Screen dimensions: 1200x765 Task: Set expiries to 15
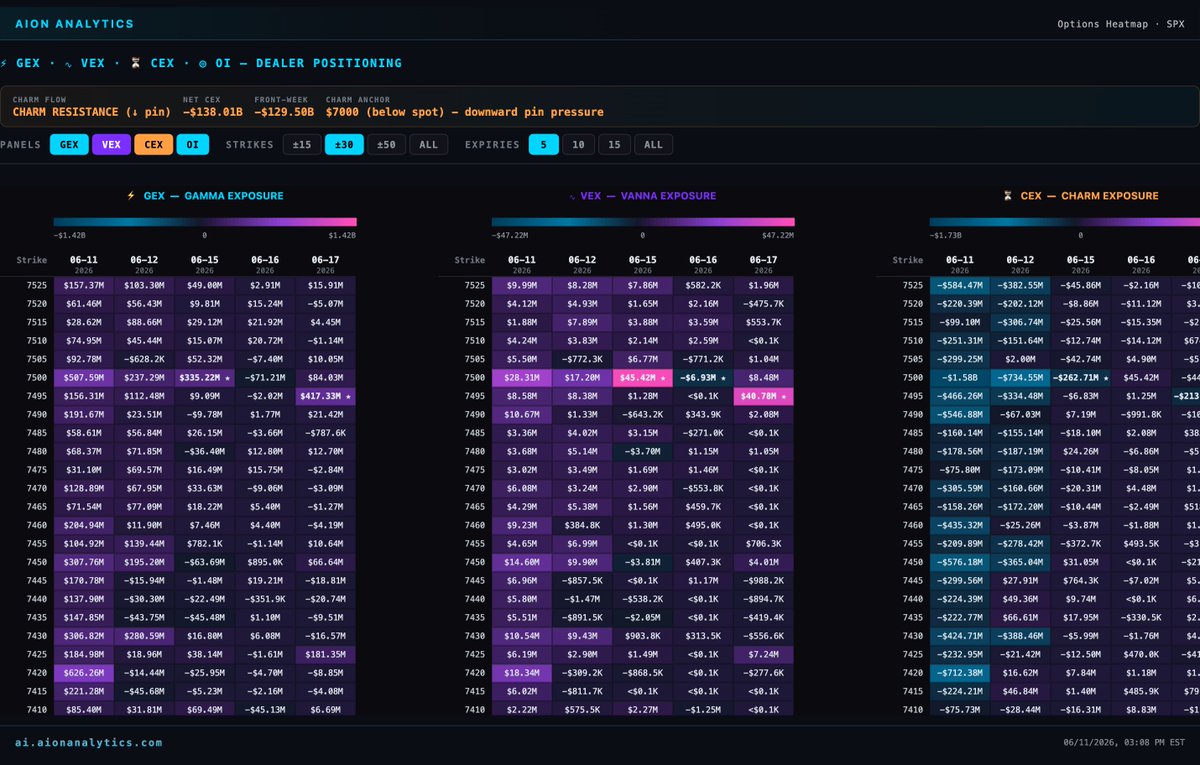click(x=614, y=145)
